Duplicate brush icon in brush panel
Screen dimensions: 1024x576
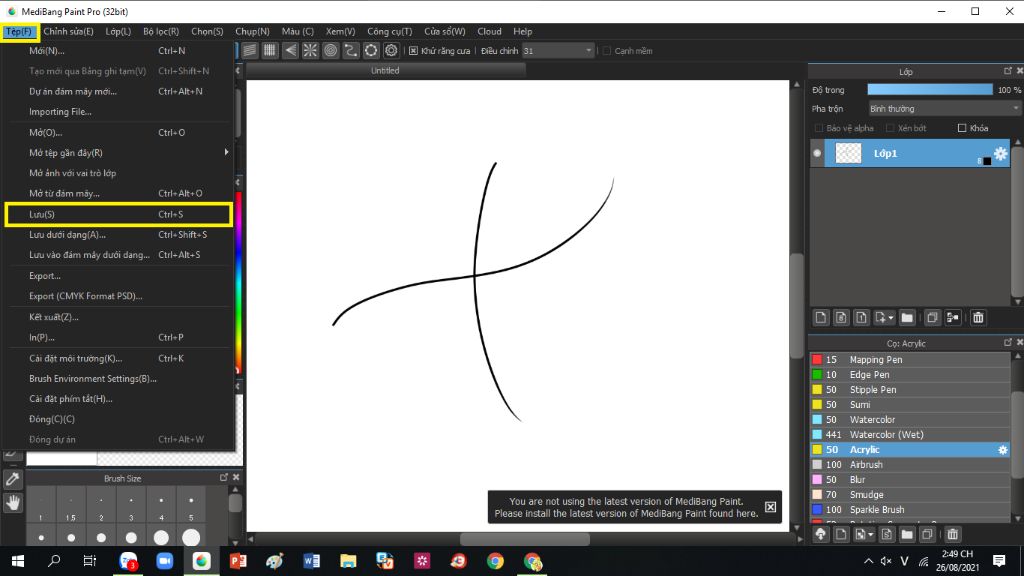[927, 534]
